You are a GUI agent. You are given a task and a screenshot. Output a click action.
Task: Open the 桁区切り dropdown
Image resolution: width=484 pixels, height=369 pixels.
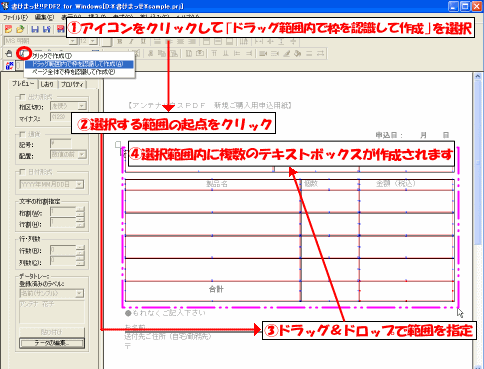82,106
